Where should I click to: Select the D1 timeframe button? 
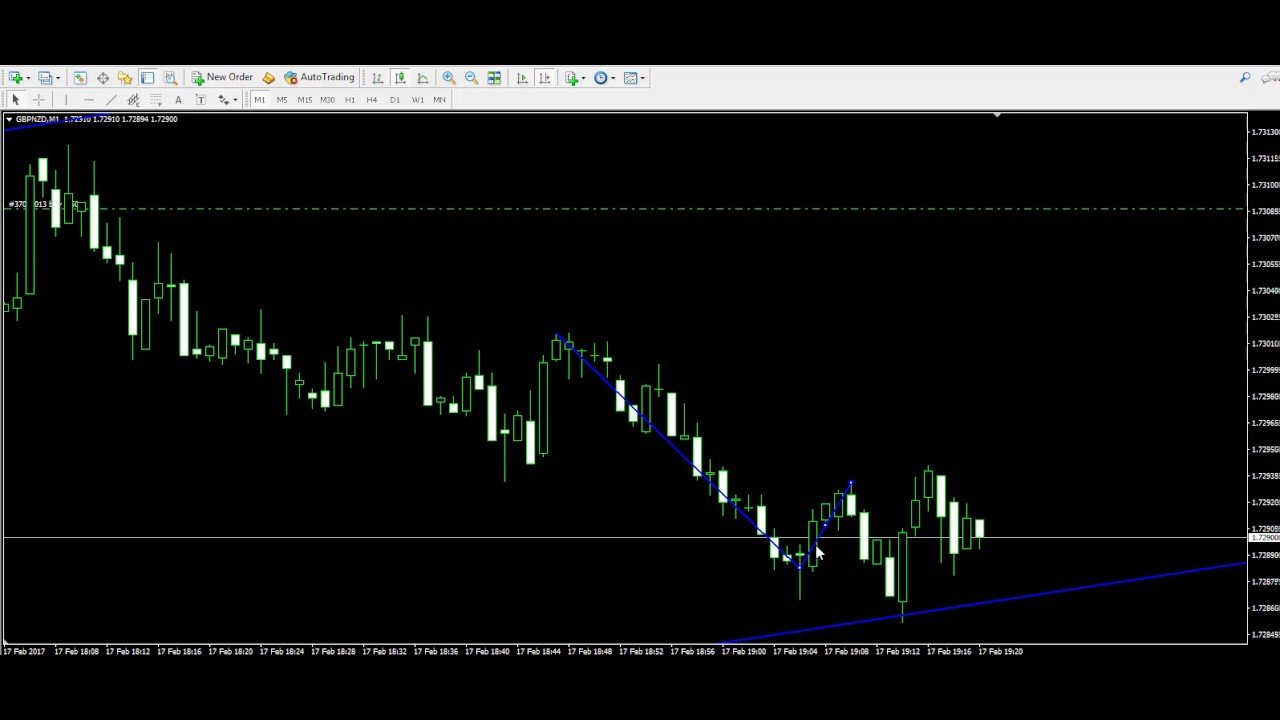[395, 100]
